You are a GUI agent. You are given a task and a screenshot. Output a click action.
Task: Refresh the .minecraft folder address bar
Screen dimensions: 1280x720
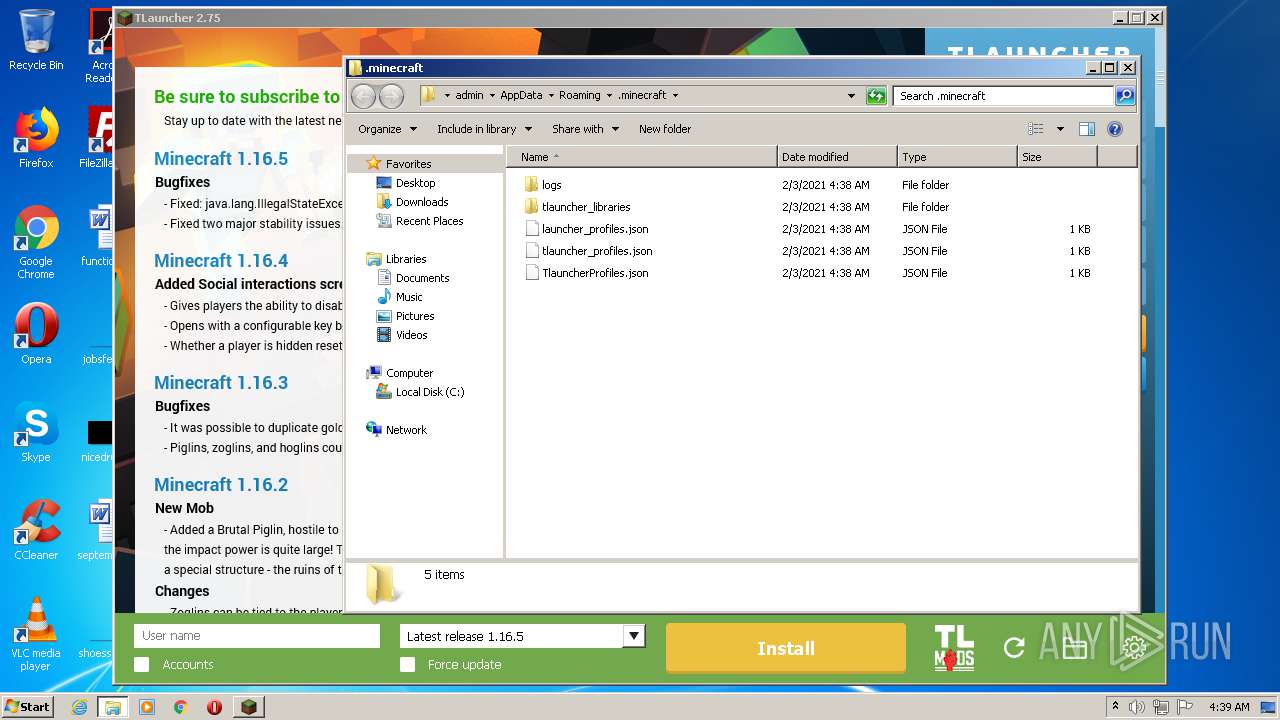pos(876,96)
